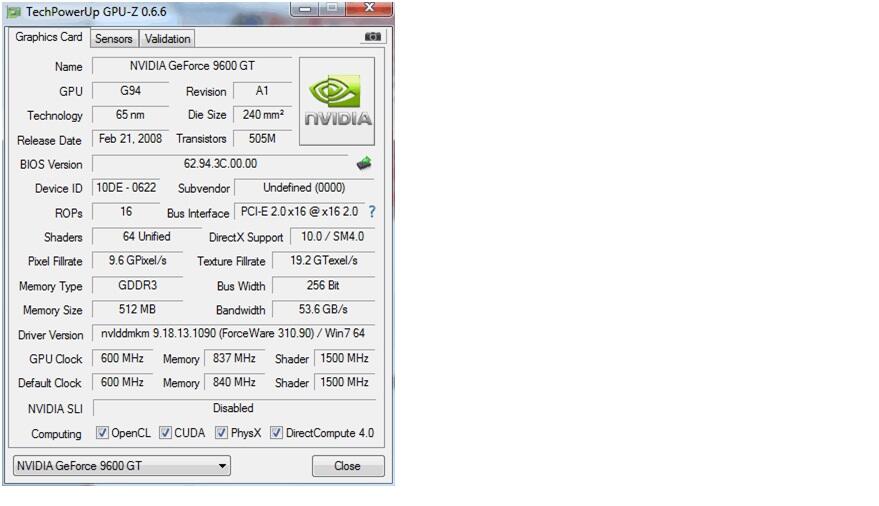Viewport: 879px width, 506px height.
Task: Click the Subvendor field Undefined (0000)
Action: point(304,188)
